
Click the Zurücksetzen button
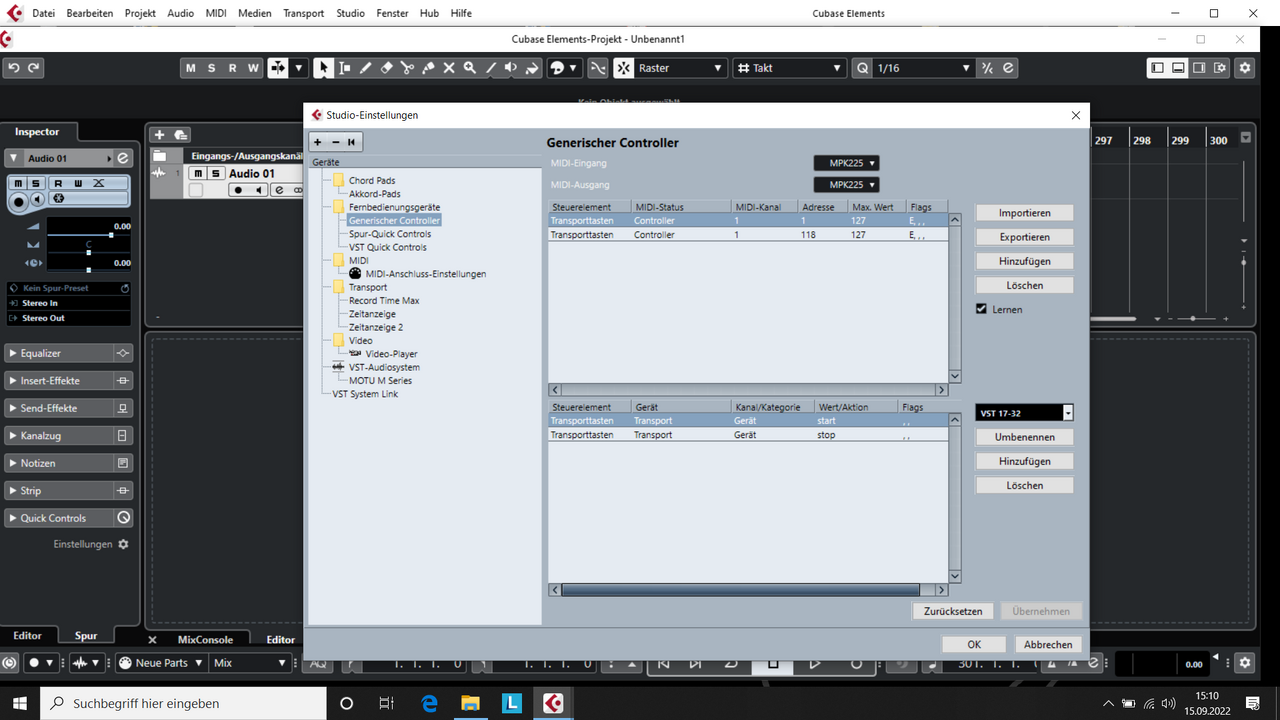[x=952, y=611]
